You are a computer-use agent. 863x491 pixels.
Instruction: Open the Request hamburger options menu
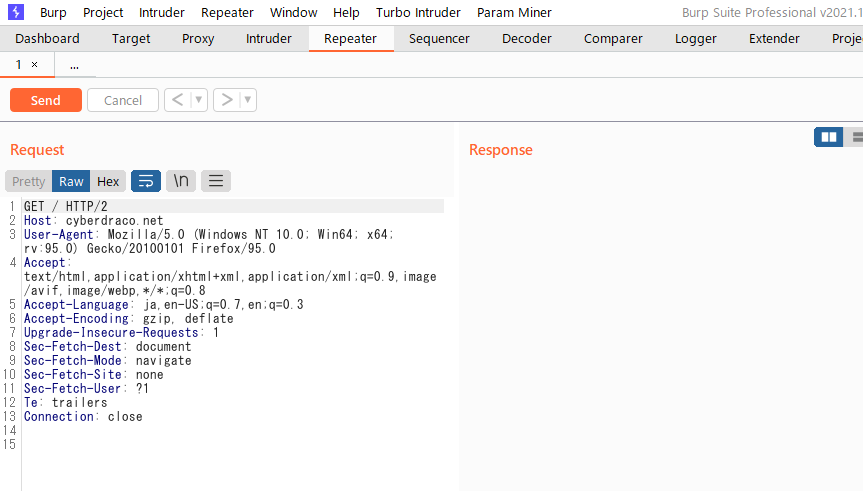click(216, 181)
